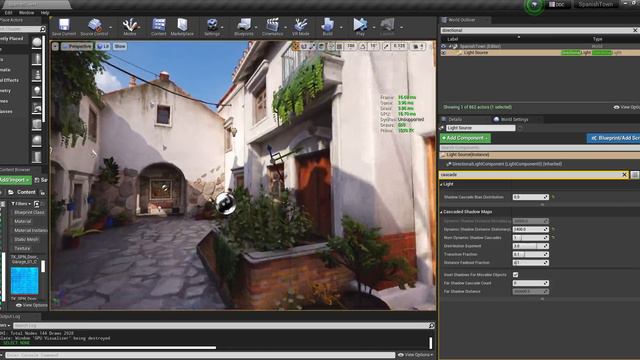Toggle world/local coordinate space icon
The height and width of the screenshot is (360, 640).
point(322,46)
